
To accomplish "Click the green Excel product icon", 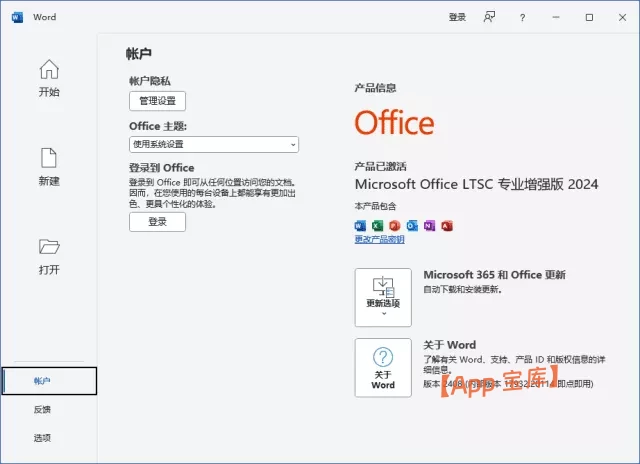I will click(x=378, y=226).
